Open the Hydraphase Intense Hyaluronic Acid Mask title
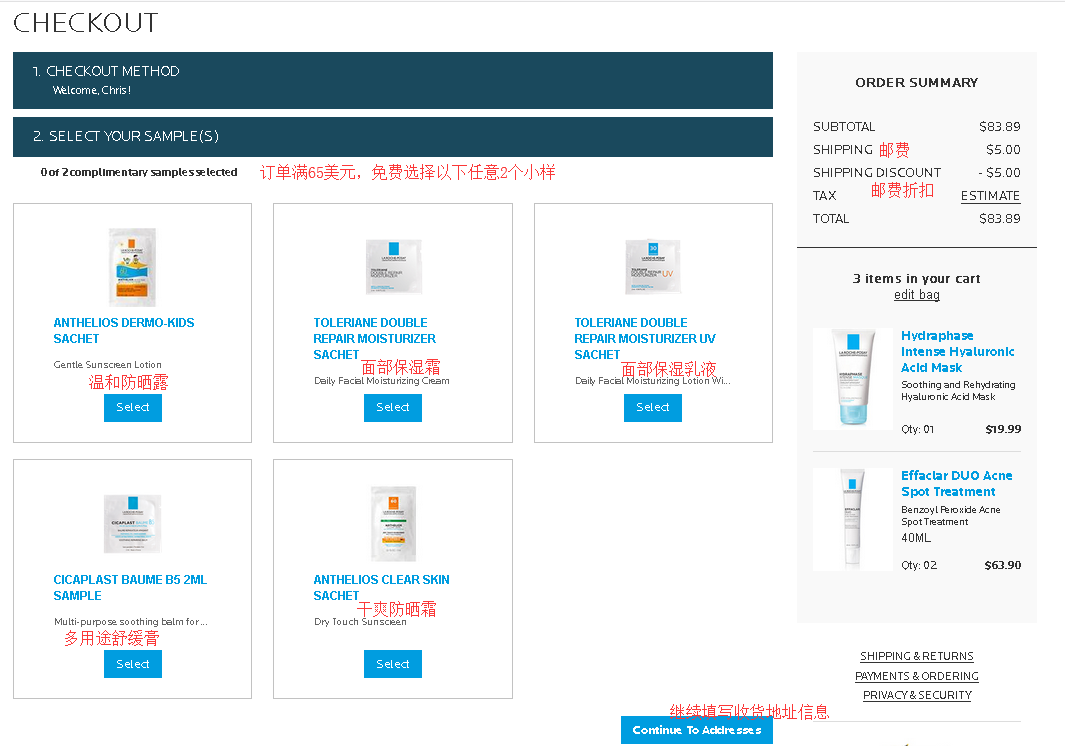Screen dimensions: 1065x746 (957, 352)
